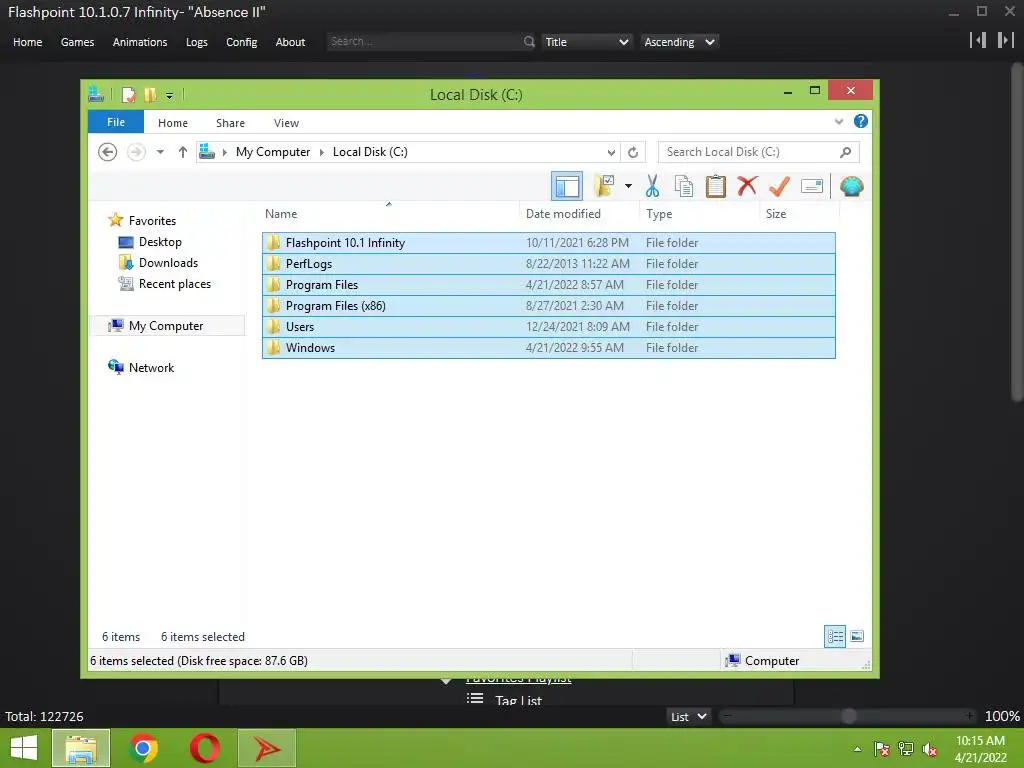Open recent locations dropdown arrow

160,152
